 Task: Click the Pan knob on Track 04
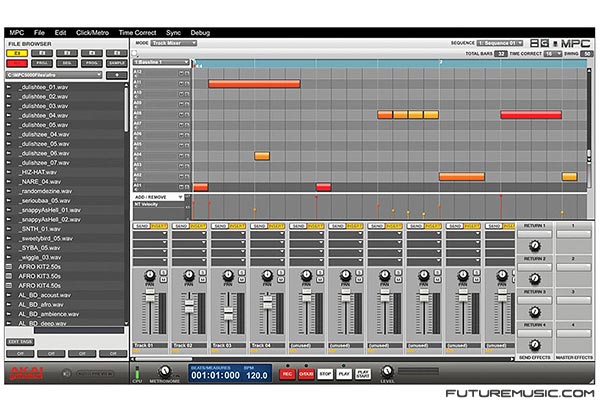267,275
